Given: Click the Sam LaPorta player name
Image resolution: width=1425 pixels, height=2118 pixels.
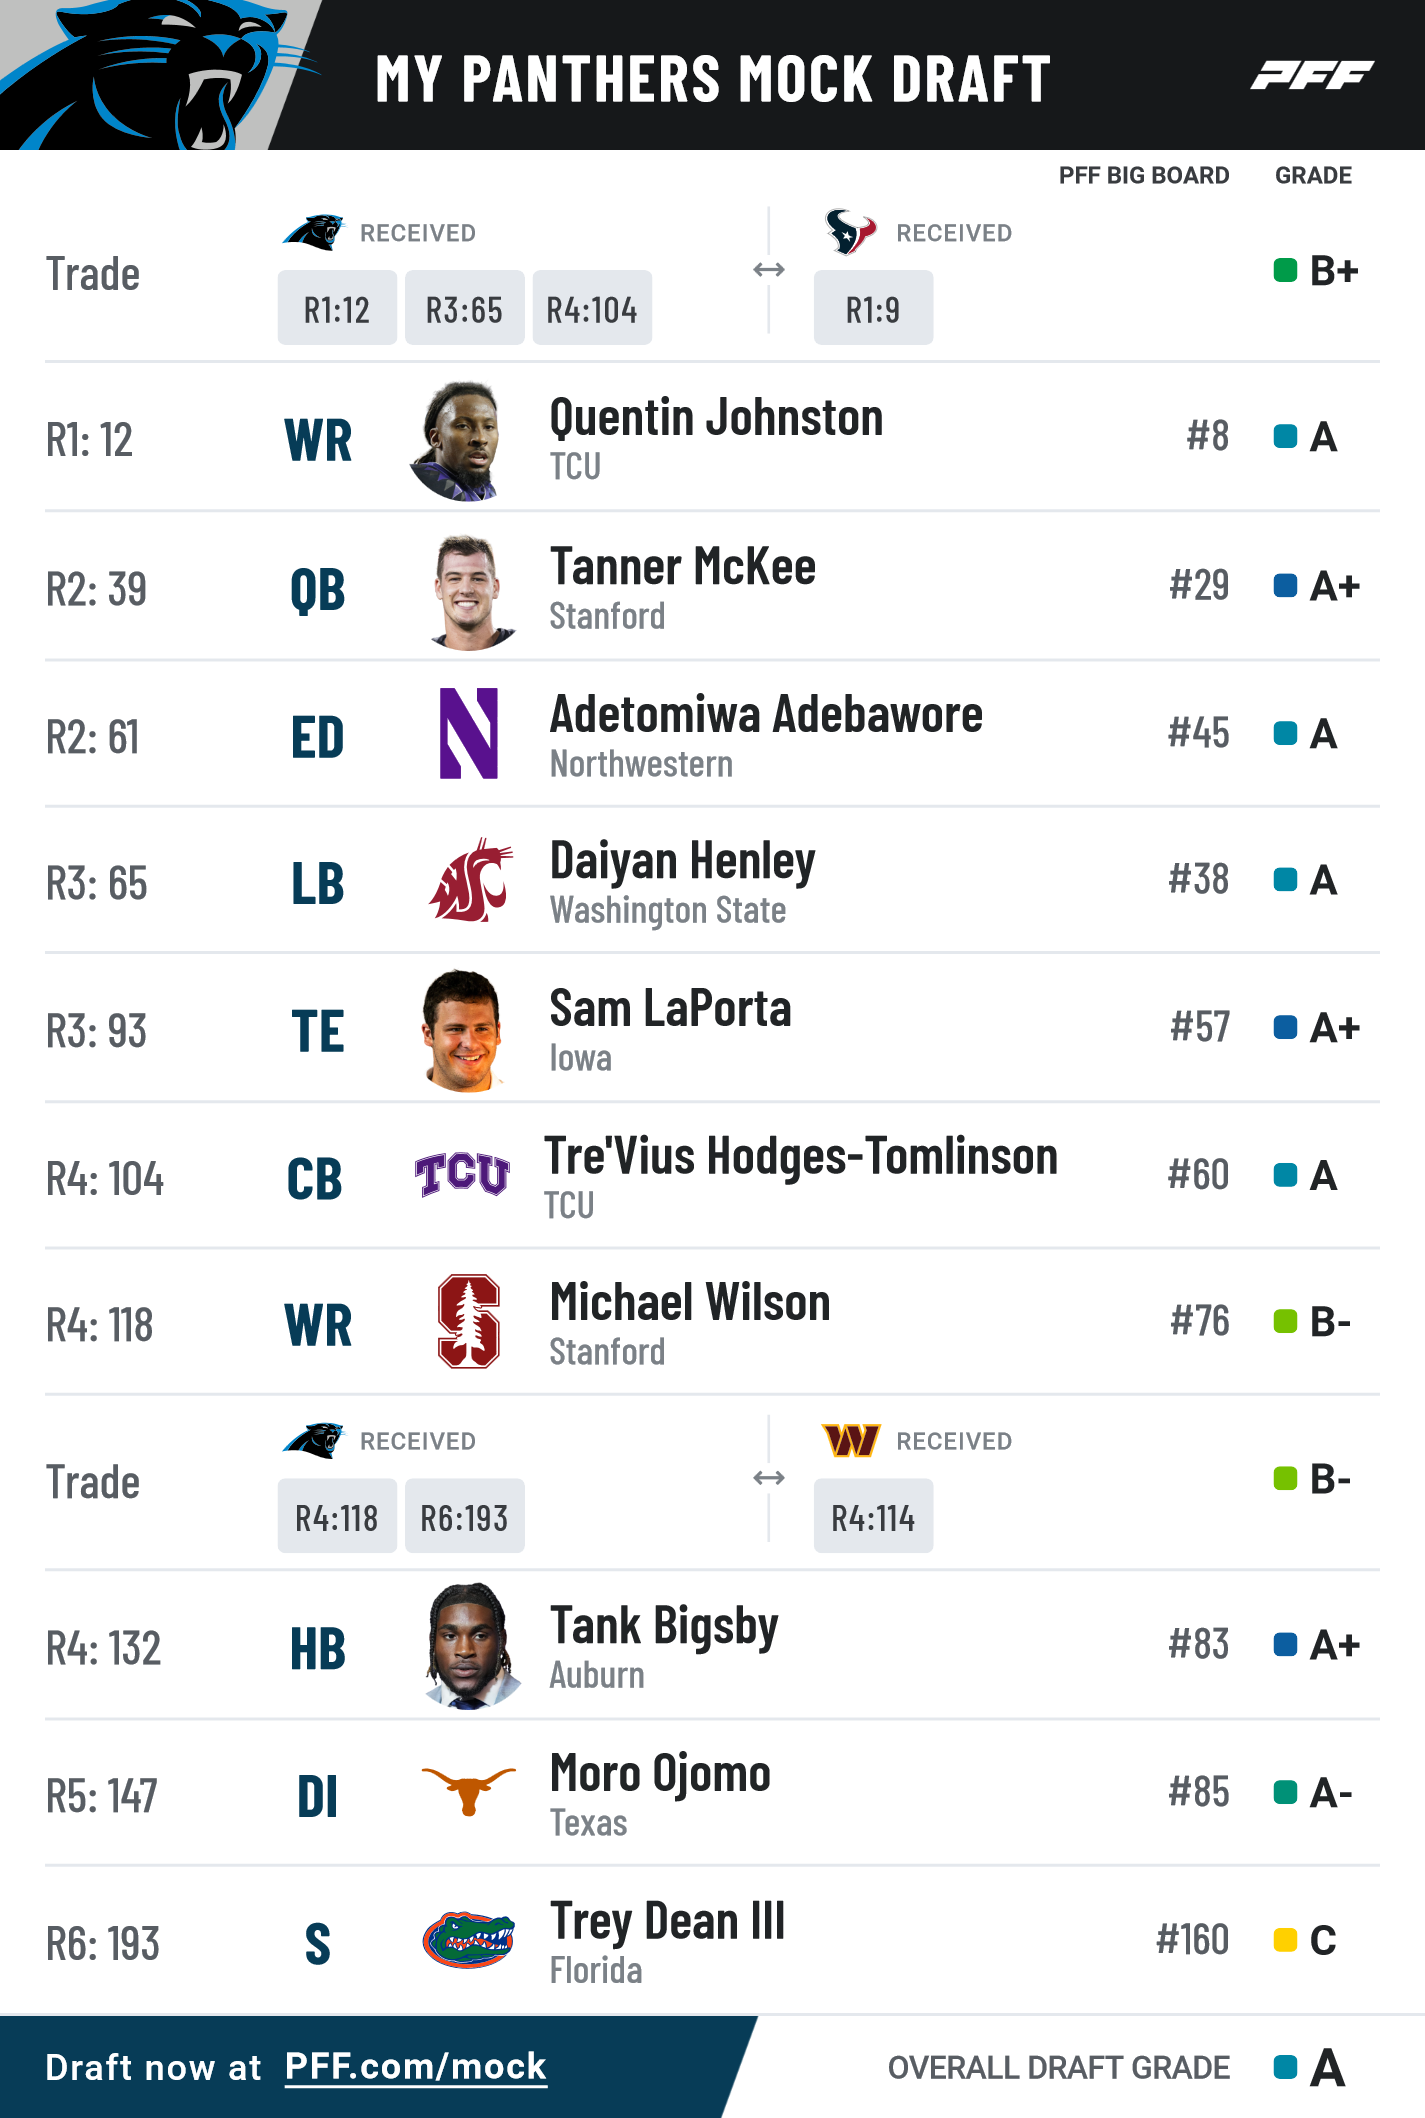Looking at the screenshot, I should (670, 1008).
